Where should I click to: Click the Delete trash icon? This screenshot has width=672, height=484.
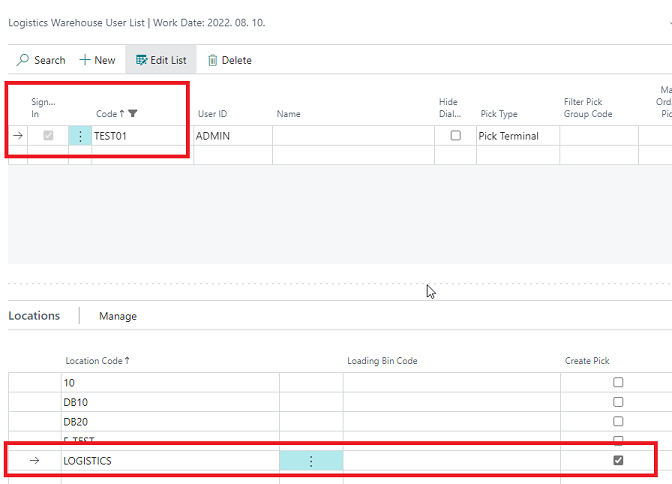tap(212, 60)
